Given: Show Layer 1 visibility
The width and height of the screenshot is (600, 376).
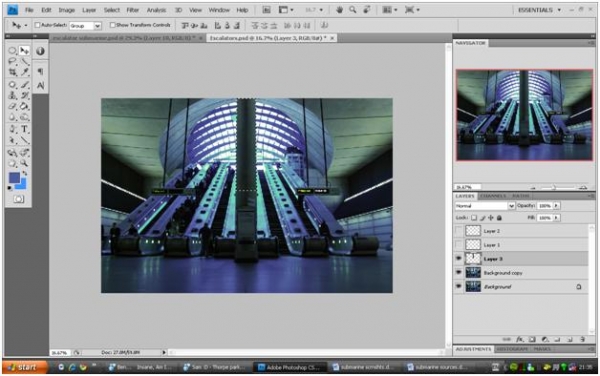Looking at the screenshot, I should coord(458,244).
